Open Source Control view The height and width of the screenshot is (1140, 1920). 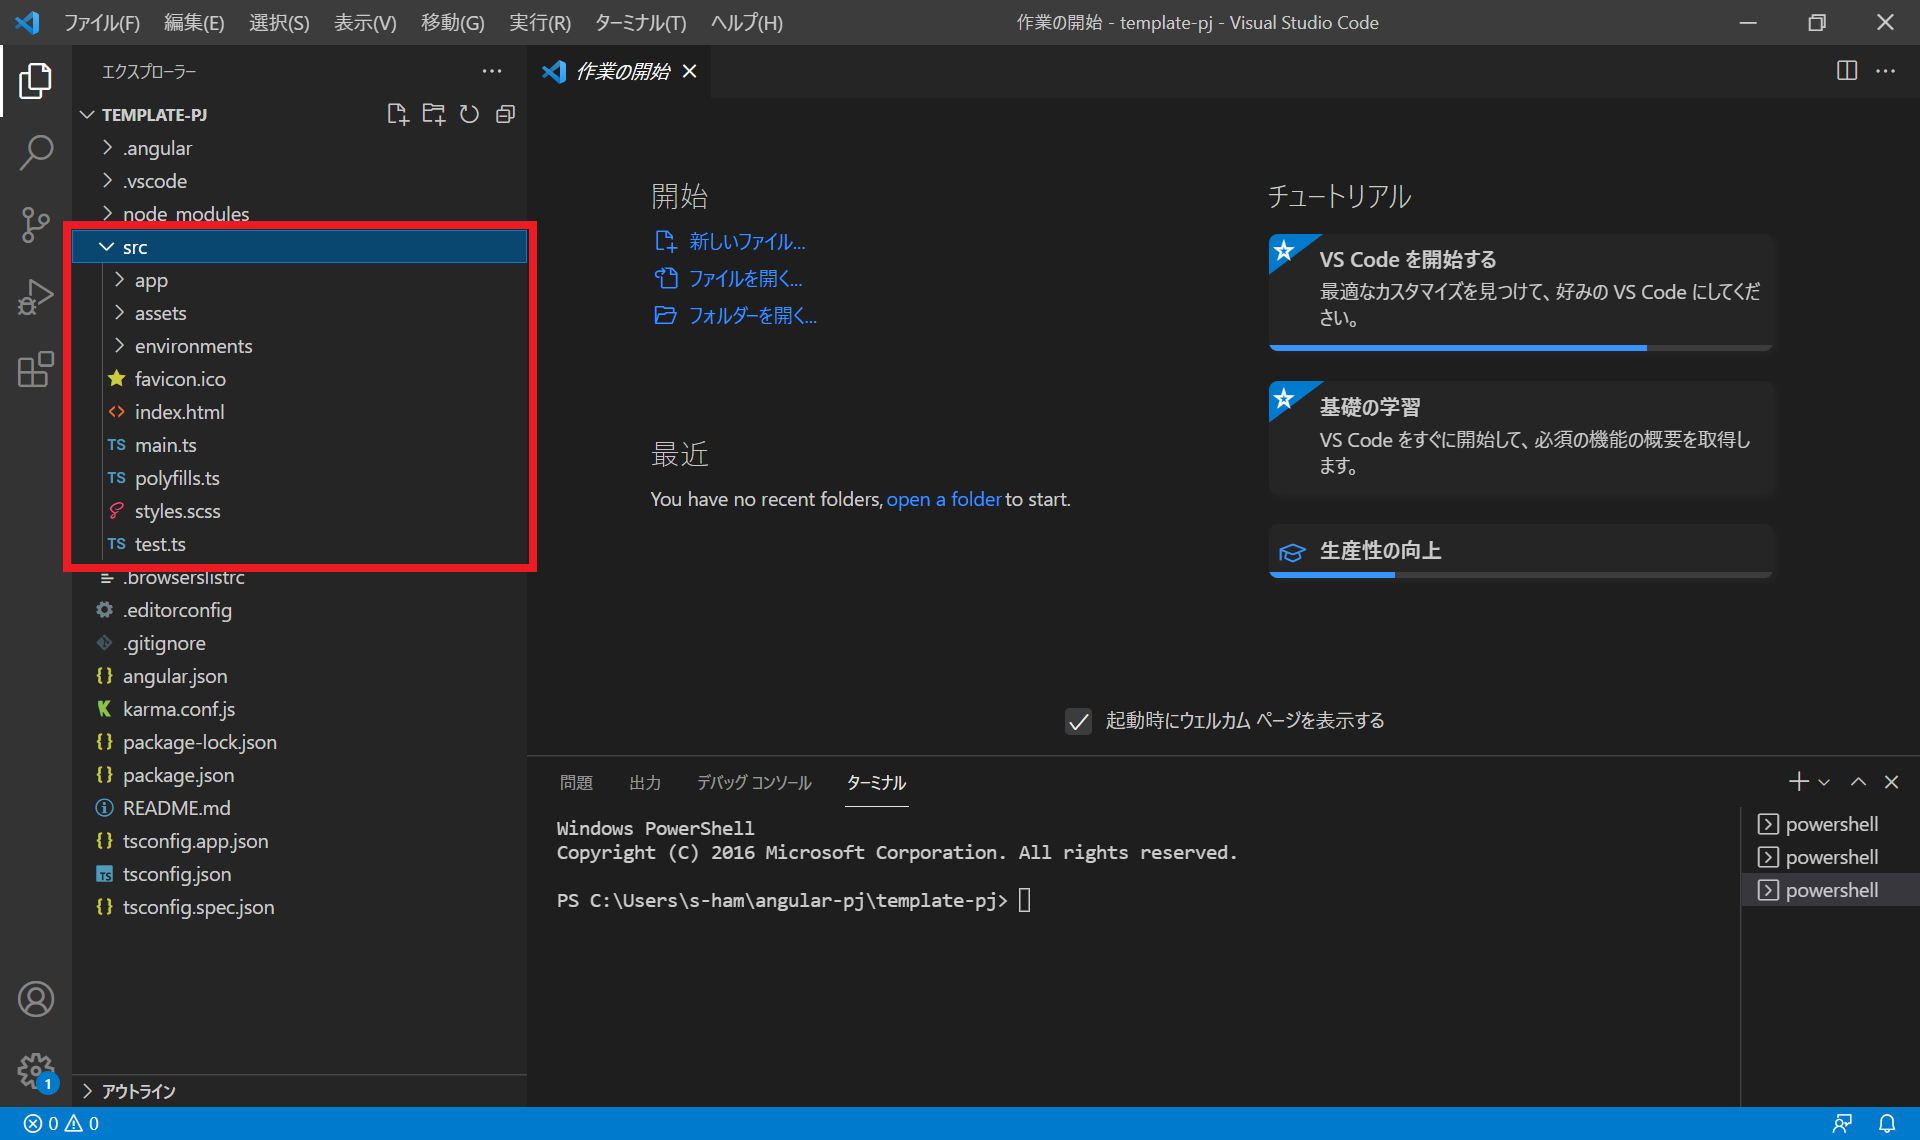click(36, 225)
